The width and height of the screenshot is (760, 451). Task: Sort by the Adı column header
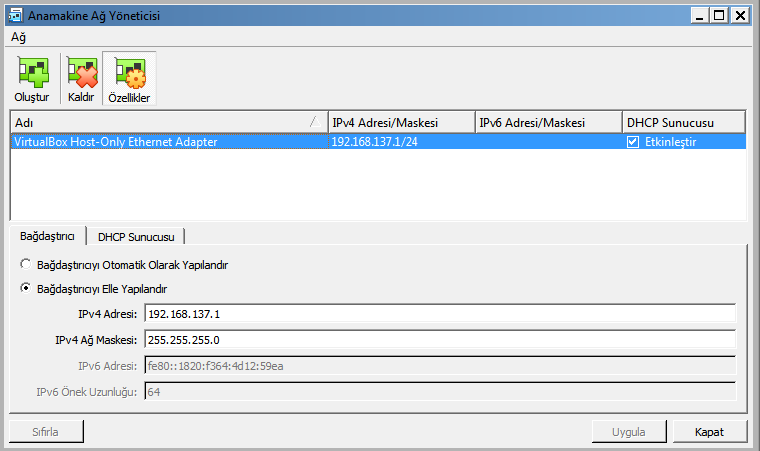169,122
